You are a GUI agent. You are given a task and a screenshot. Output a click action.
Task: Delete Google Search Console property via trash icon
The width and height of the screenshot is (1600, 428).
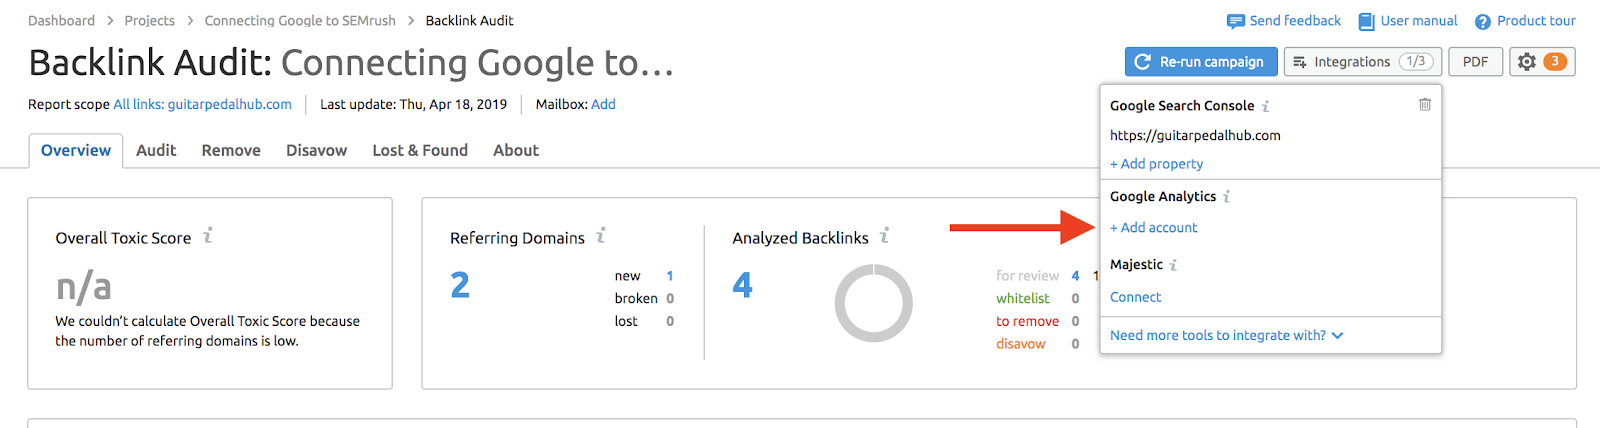[1425, 104]
